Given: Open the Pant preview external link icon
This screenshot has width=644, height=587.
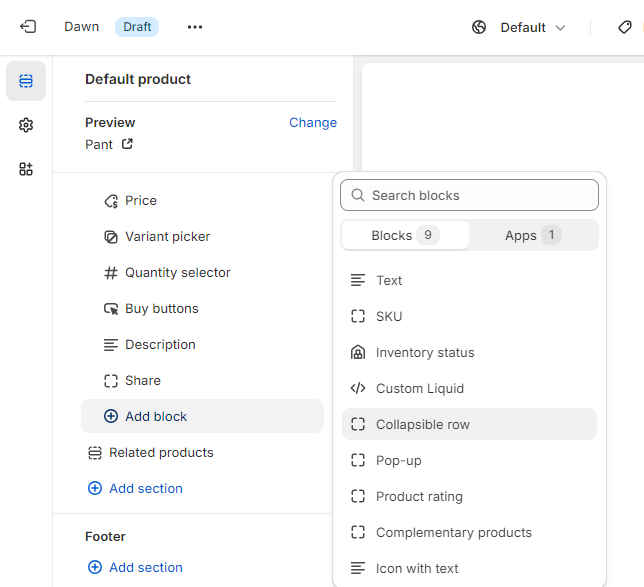Looking at the screenshot, I should pyautogui.click(x=127, y=144).
